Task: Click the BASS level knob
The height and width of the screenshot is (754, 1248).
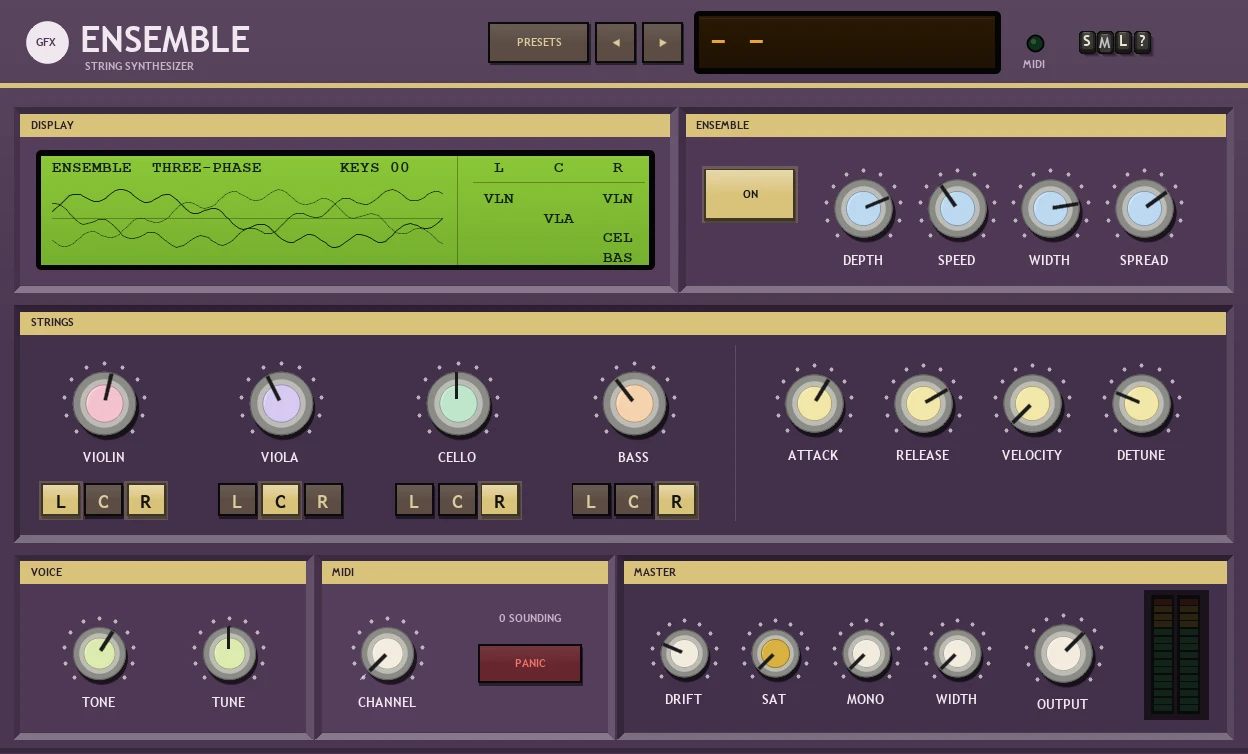Action: pyautogui.click(x=634, y=404)
